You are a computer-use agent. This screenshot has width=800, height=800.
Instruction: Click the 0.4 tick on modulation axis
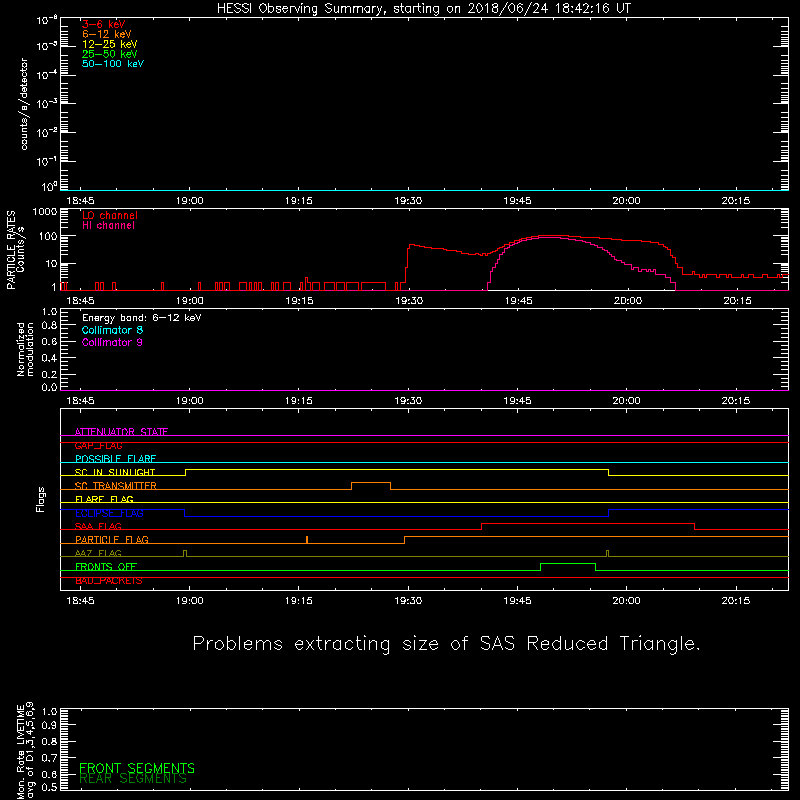pyautogui.click(x=49, y=358)
